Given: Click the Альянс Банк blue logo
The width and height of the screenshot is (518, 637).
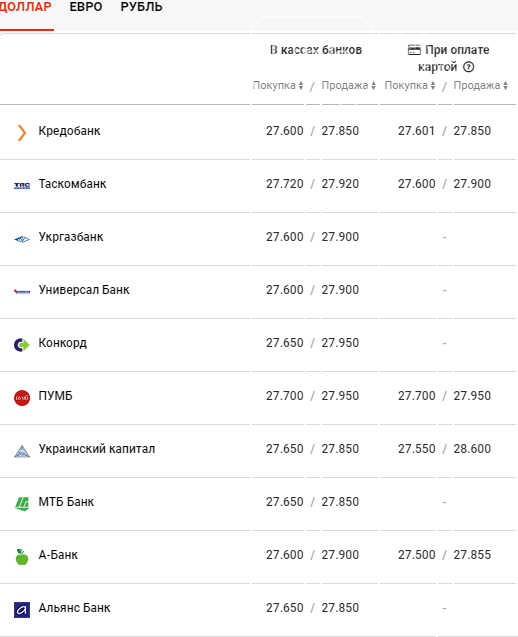Looking at the screenshot, I should pos(22,610).
